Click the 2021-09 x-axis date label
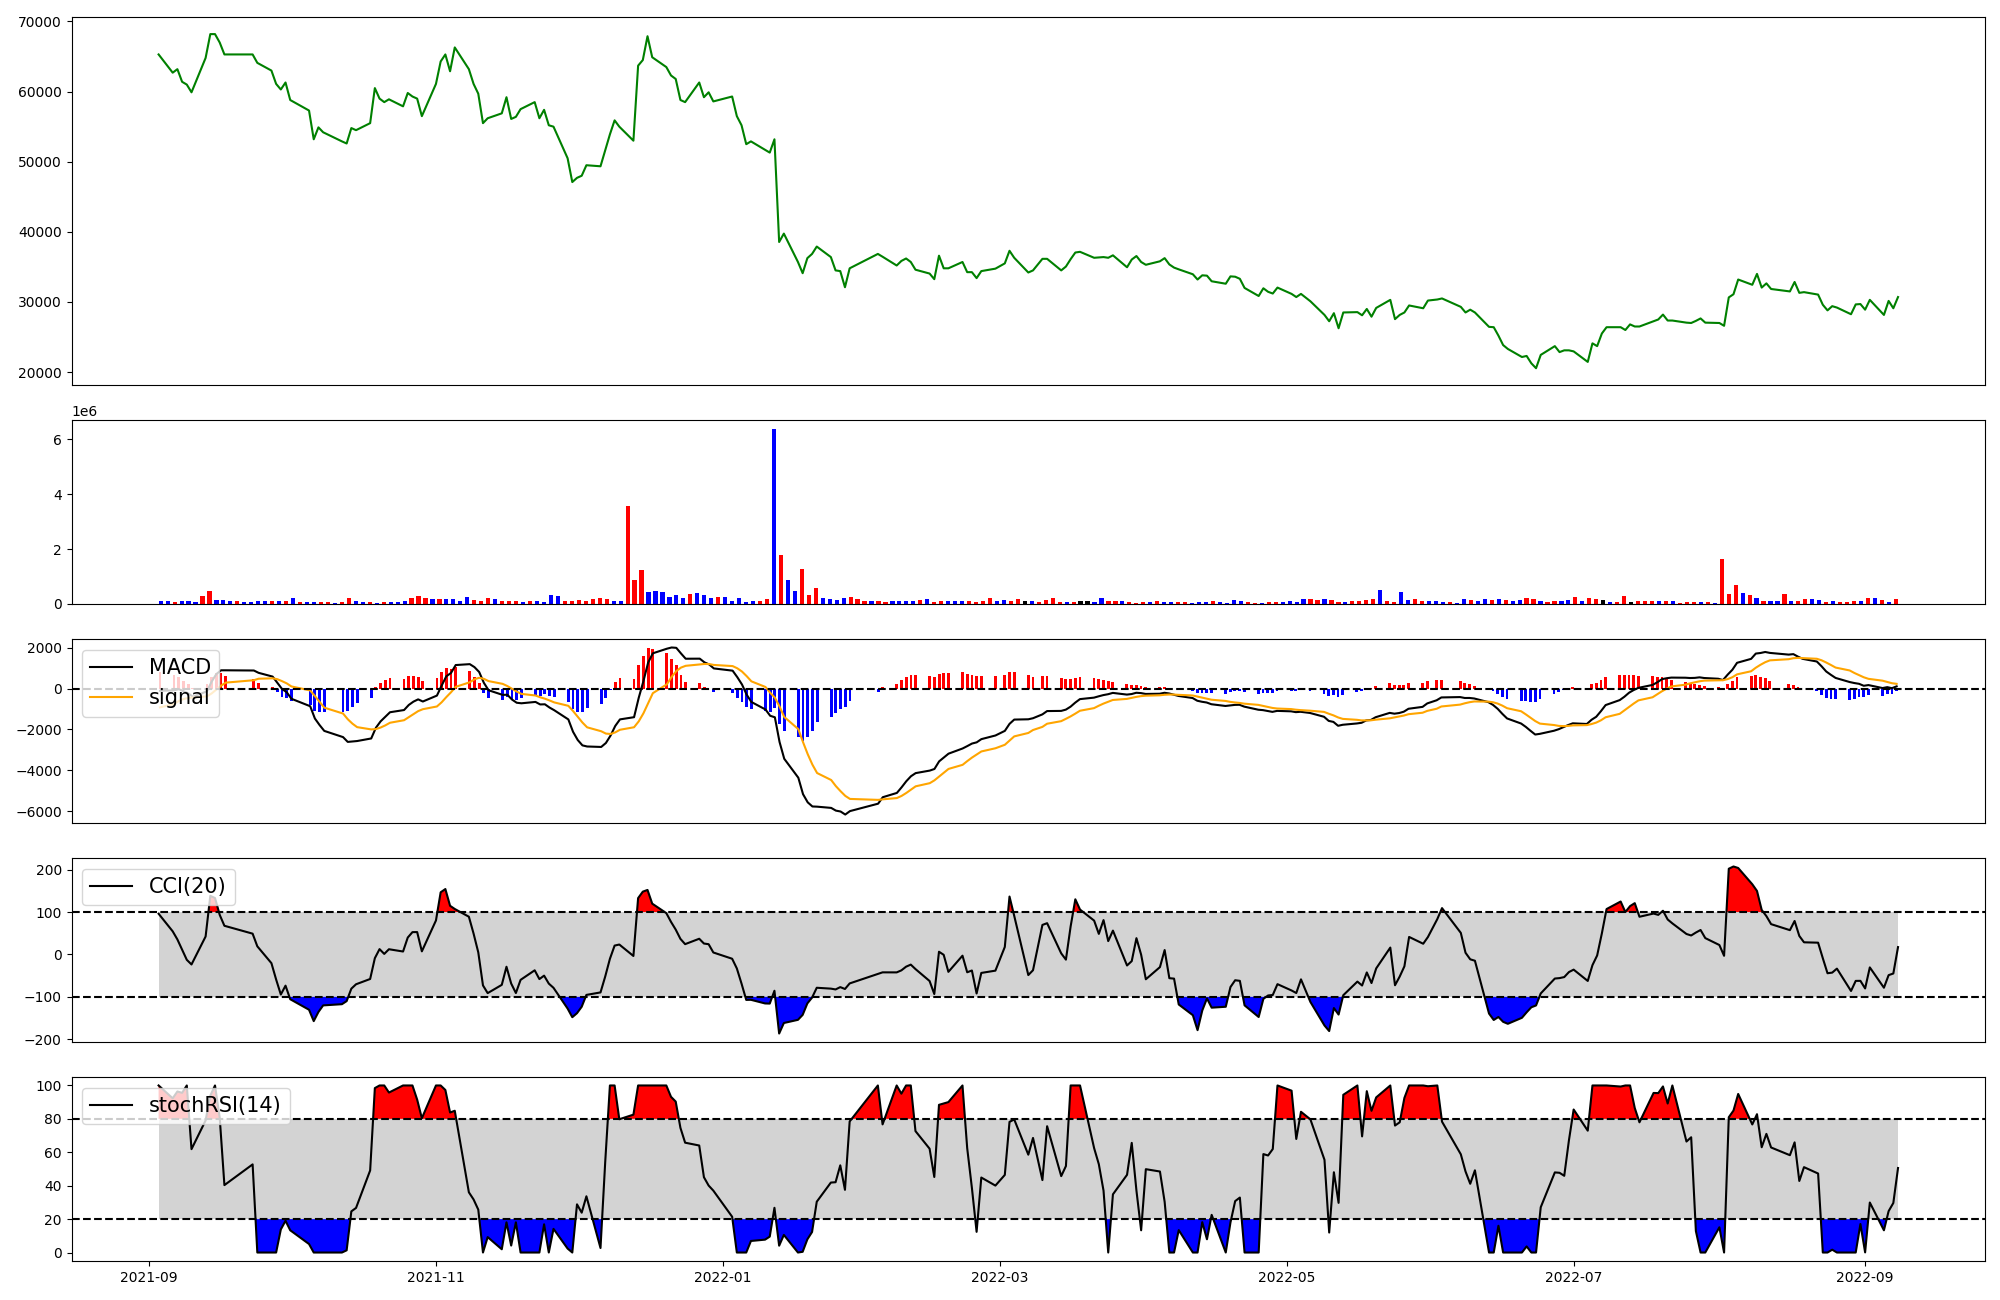 point(149,1277)
